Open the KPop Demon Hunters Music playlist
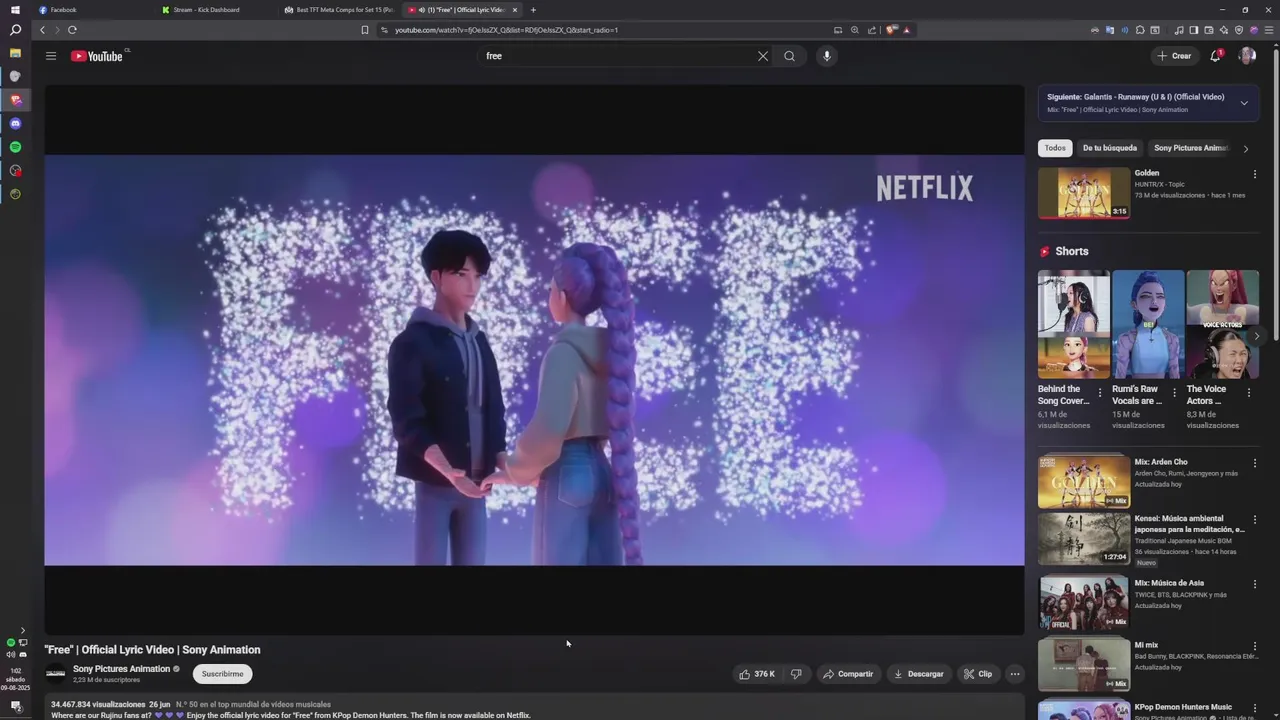 1083,710
